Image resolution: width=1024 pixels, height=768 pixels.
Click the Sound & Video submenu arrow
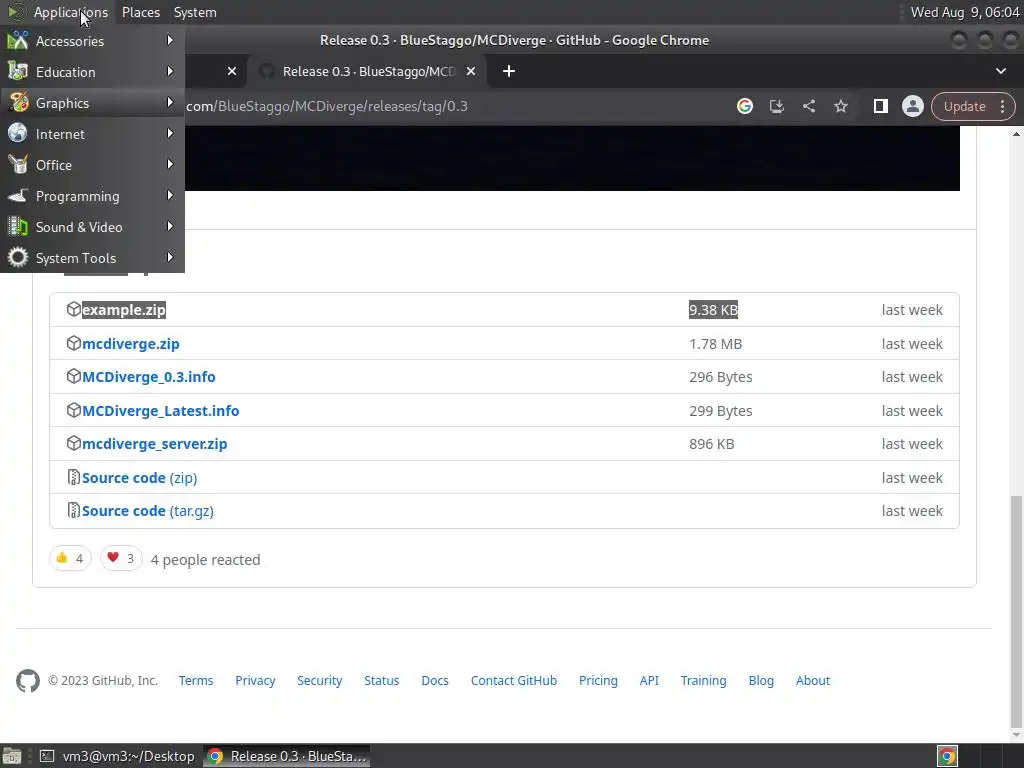[x=170, y=227]
